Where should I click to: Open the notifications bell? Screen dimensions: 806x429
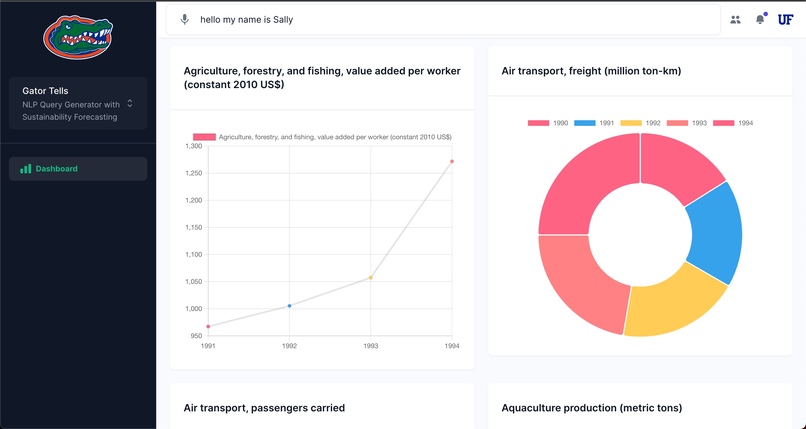click(760, 19)
